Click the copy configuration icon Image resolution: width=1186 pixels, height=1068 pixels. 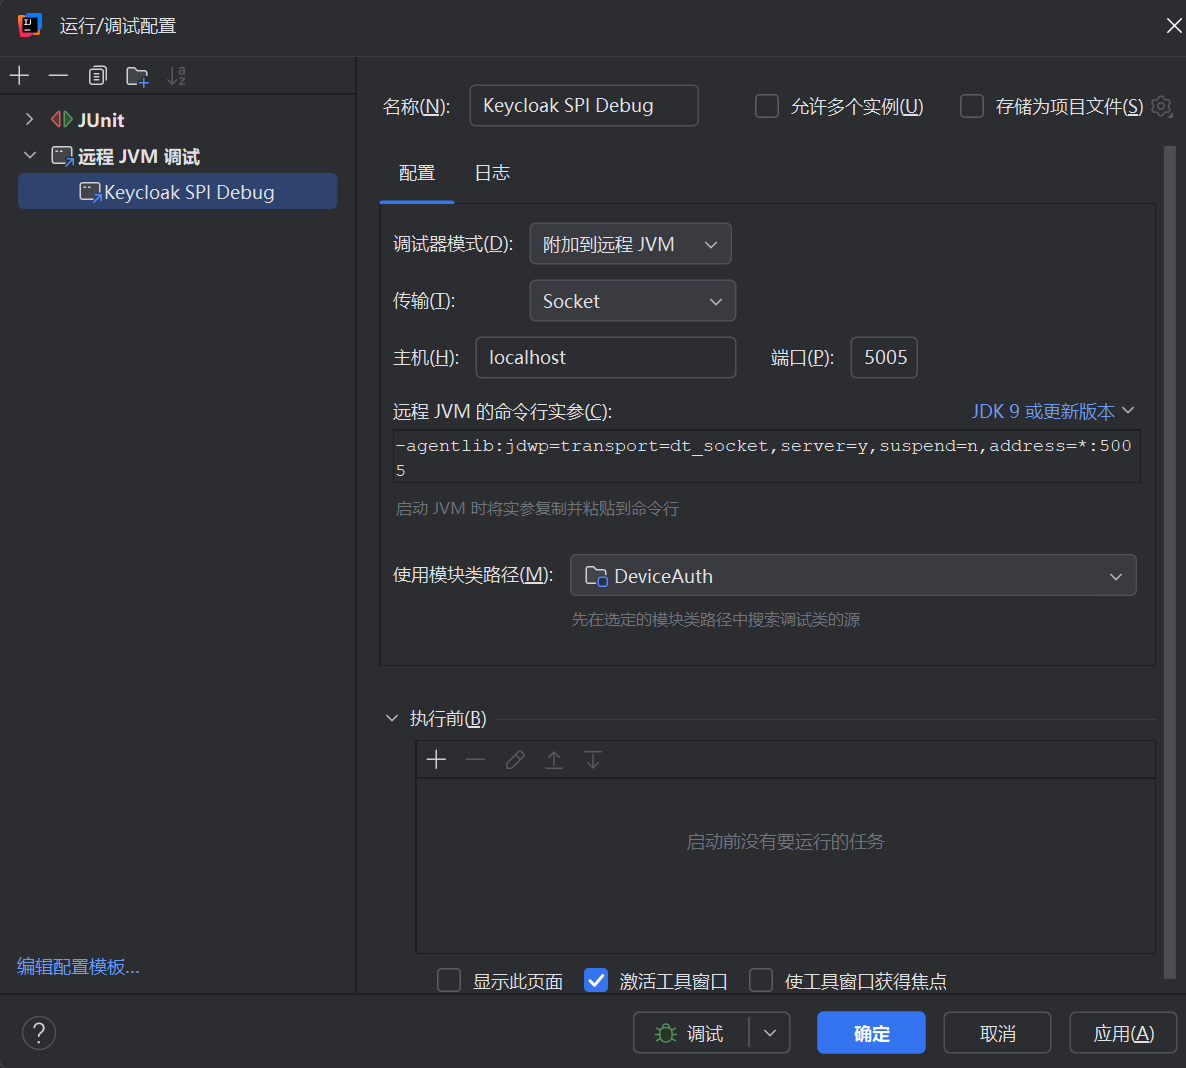[97, 76]
